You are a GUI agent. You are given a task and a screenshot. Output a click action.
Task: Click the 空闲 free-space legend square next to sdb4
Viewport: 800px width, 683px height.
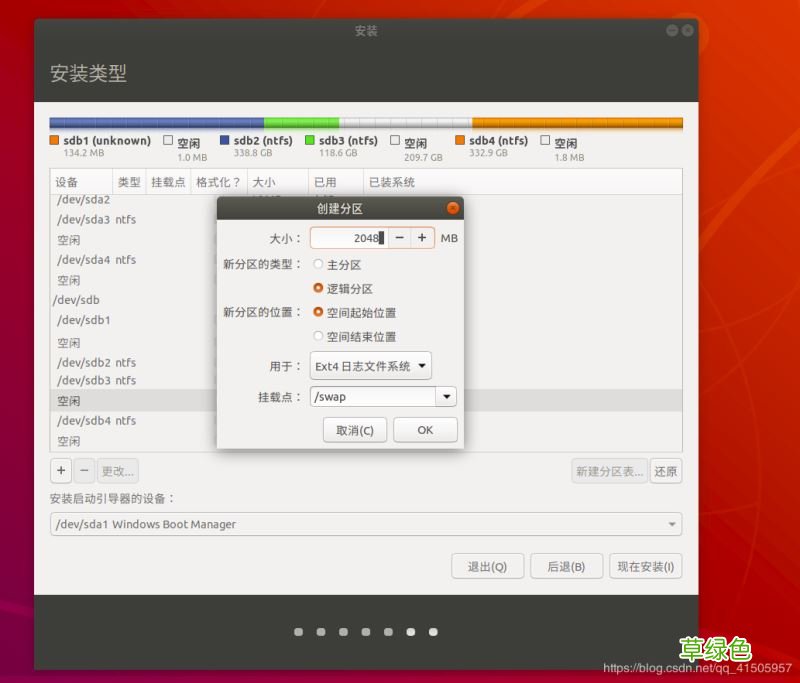(545, 141)
